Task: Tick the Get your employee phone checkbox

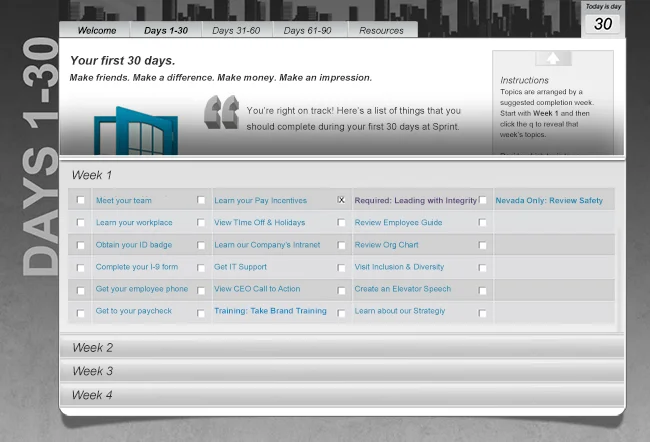Action: [80, 290]
